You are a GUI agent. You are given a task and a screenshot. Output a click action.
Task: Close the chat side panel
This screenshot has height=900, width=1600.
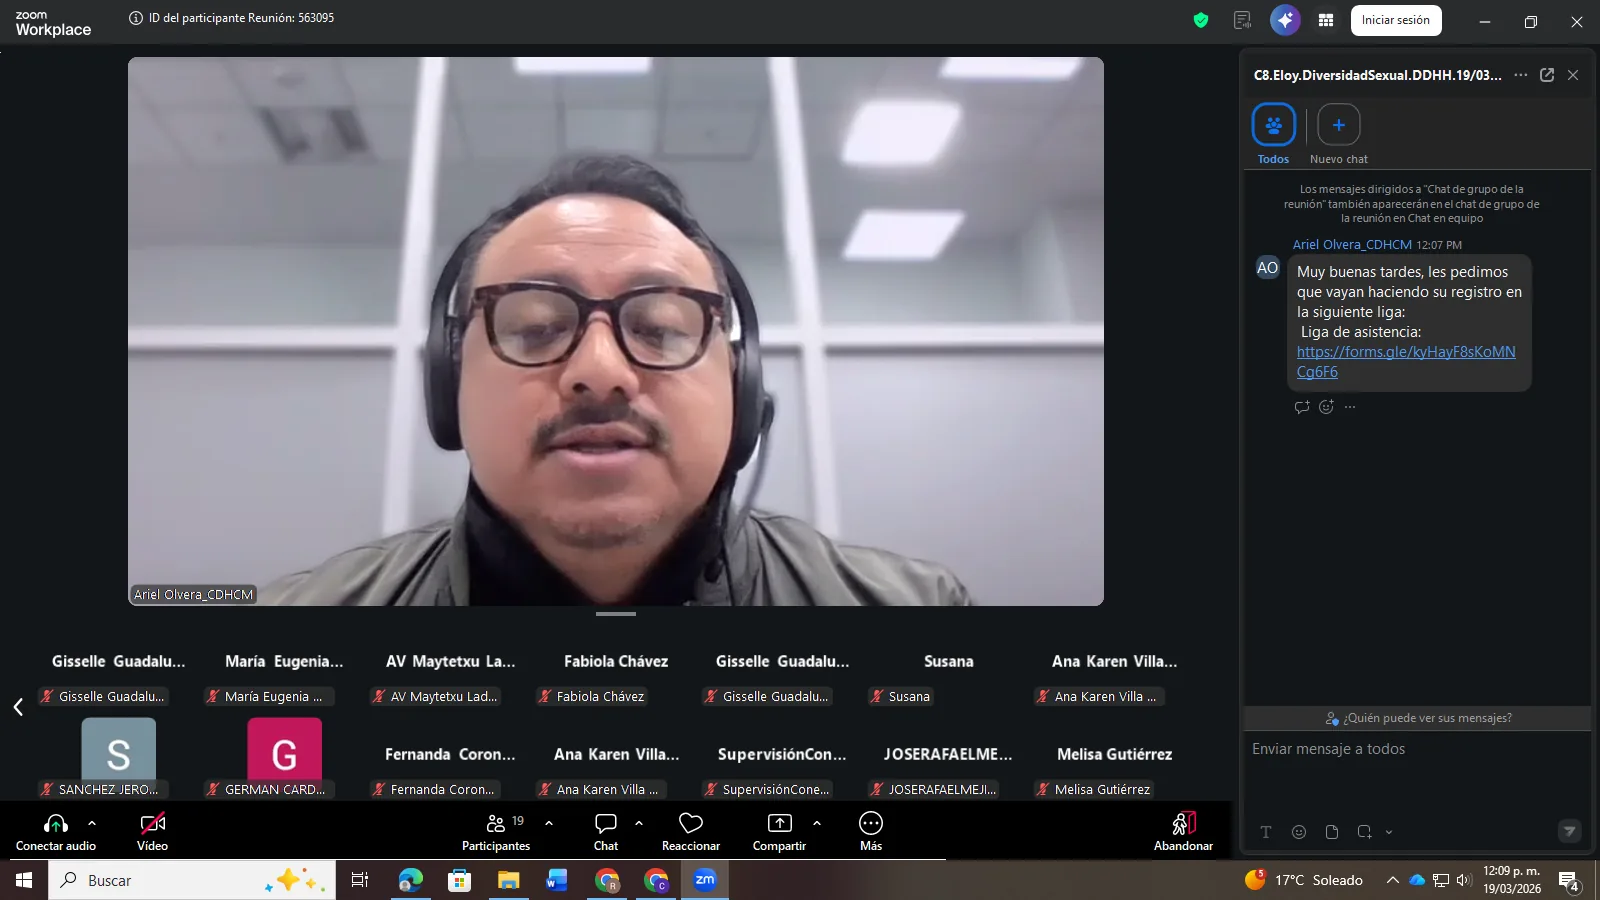pos(1573,75)
